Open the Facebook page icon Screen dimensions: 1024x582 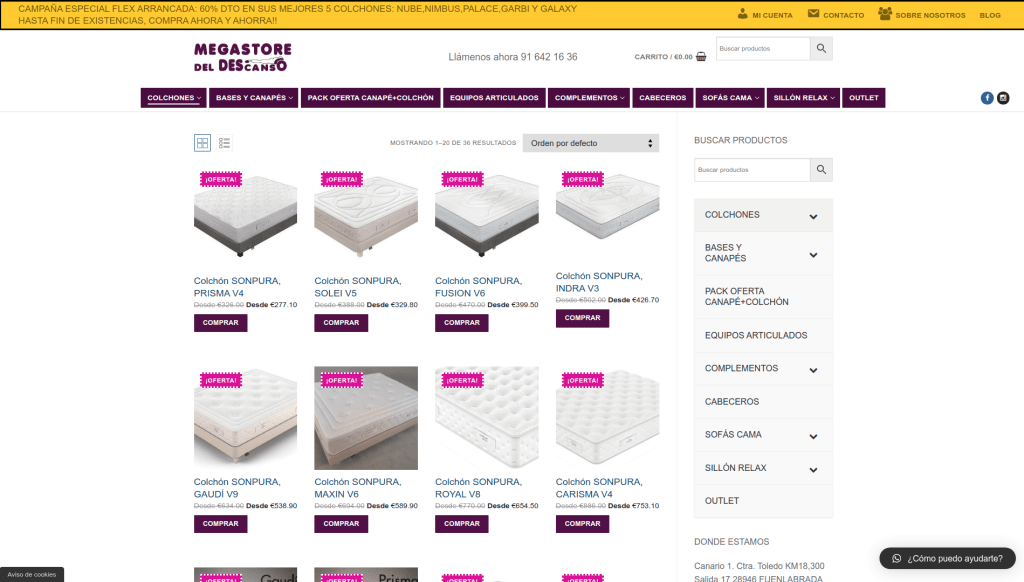point(987,98)
